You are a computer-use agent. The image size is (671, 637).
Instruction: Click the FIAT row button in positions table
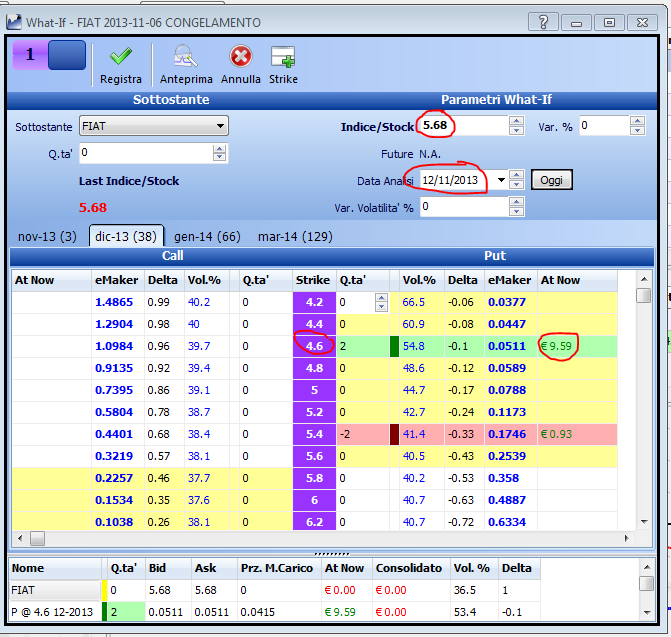[x=55, y=590]
